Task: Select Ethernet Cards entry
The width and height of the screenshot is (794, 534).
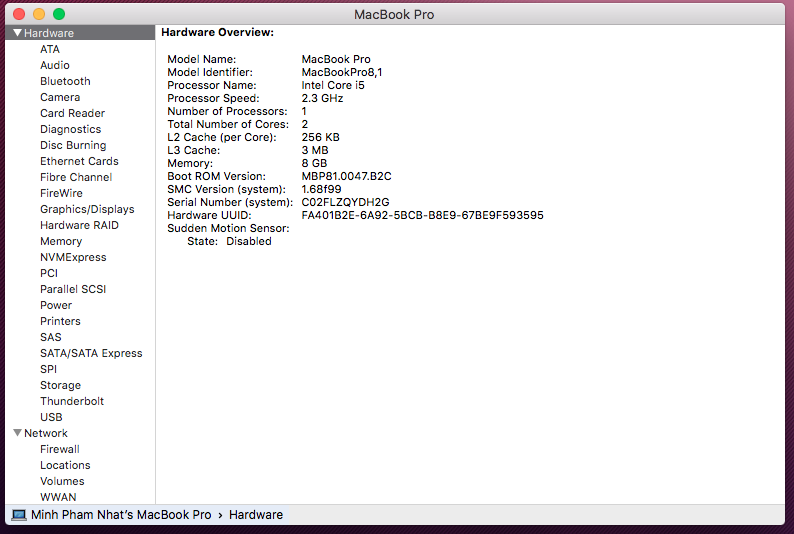Action: (79, 161)
